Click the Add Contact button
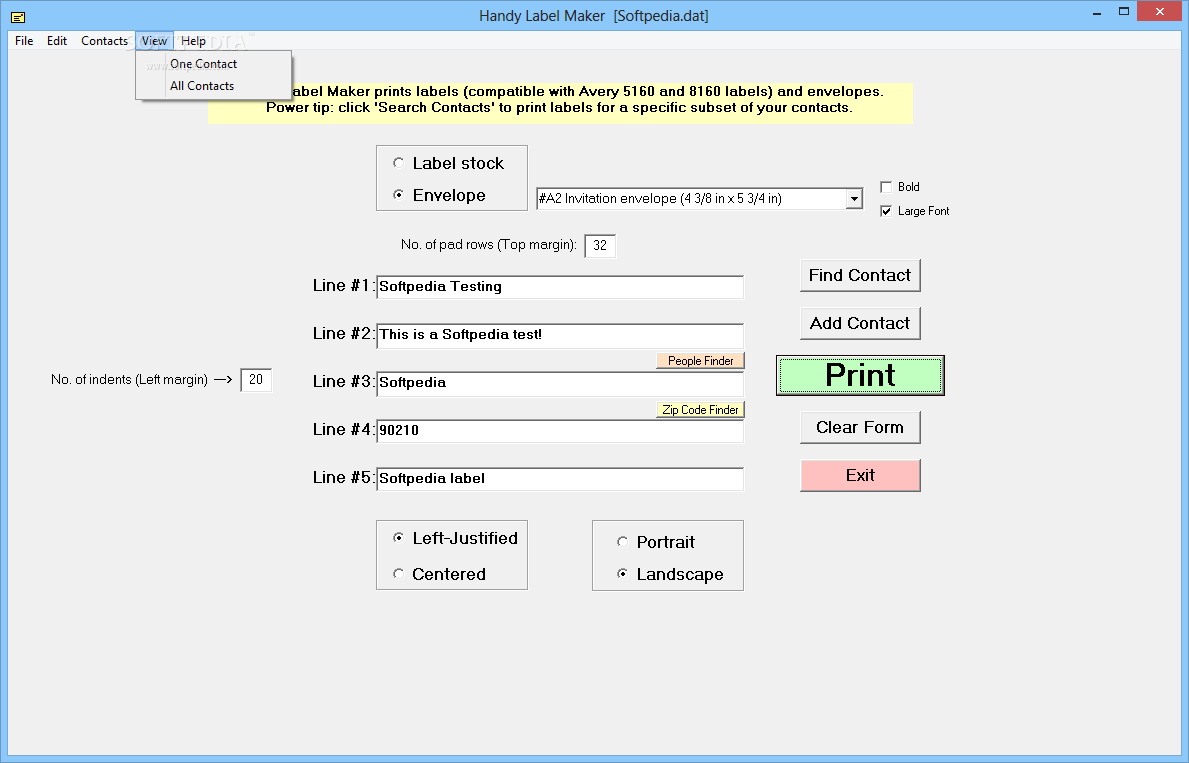 (860, 323)
